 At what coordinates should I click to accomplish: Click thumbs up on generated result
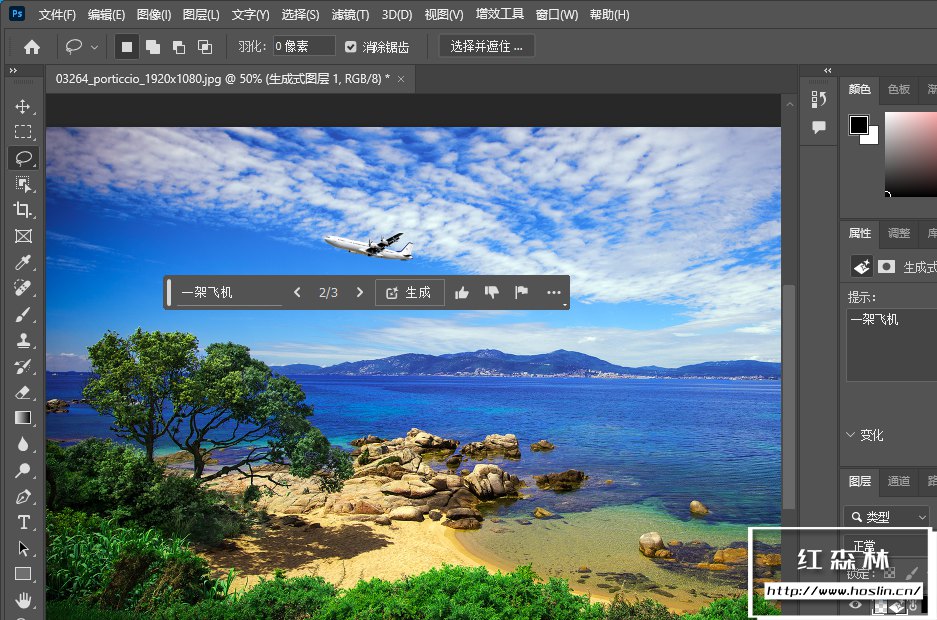pos(461,293)
